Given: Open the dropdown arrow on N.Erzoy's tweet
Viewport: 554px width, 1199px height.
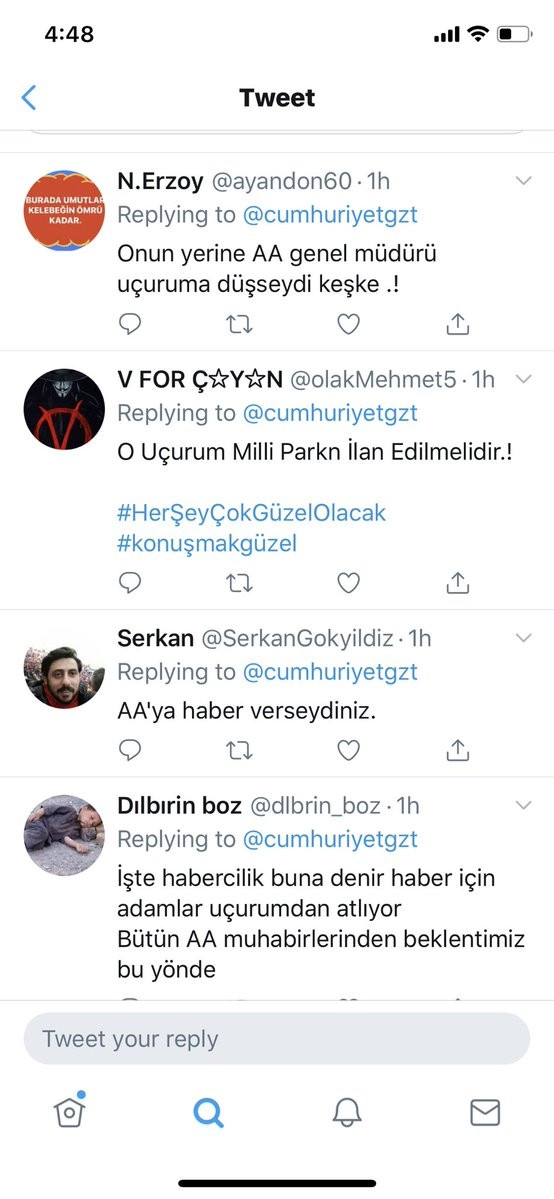Looking at the screenshot, I should (x=524, y=181).
